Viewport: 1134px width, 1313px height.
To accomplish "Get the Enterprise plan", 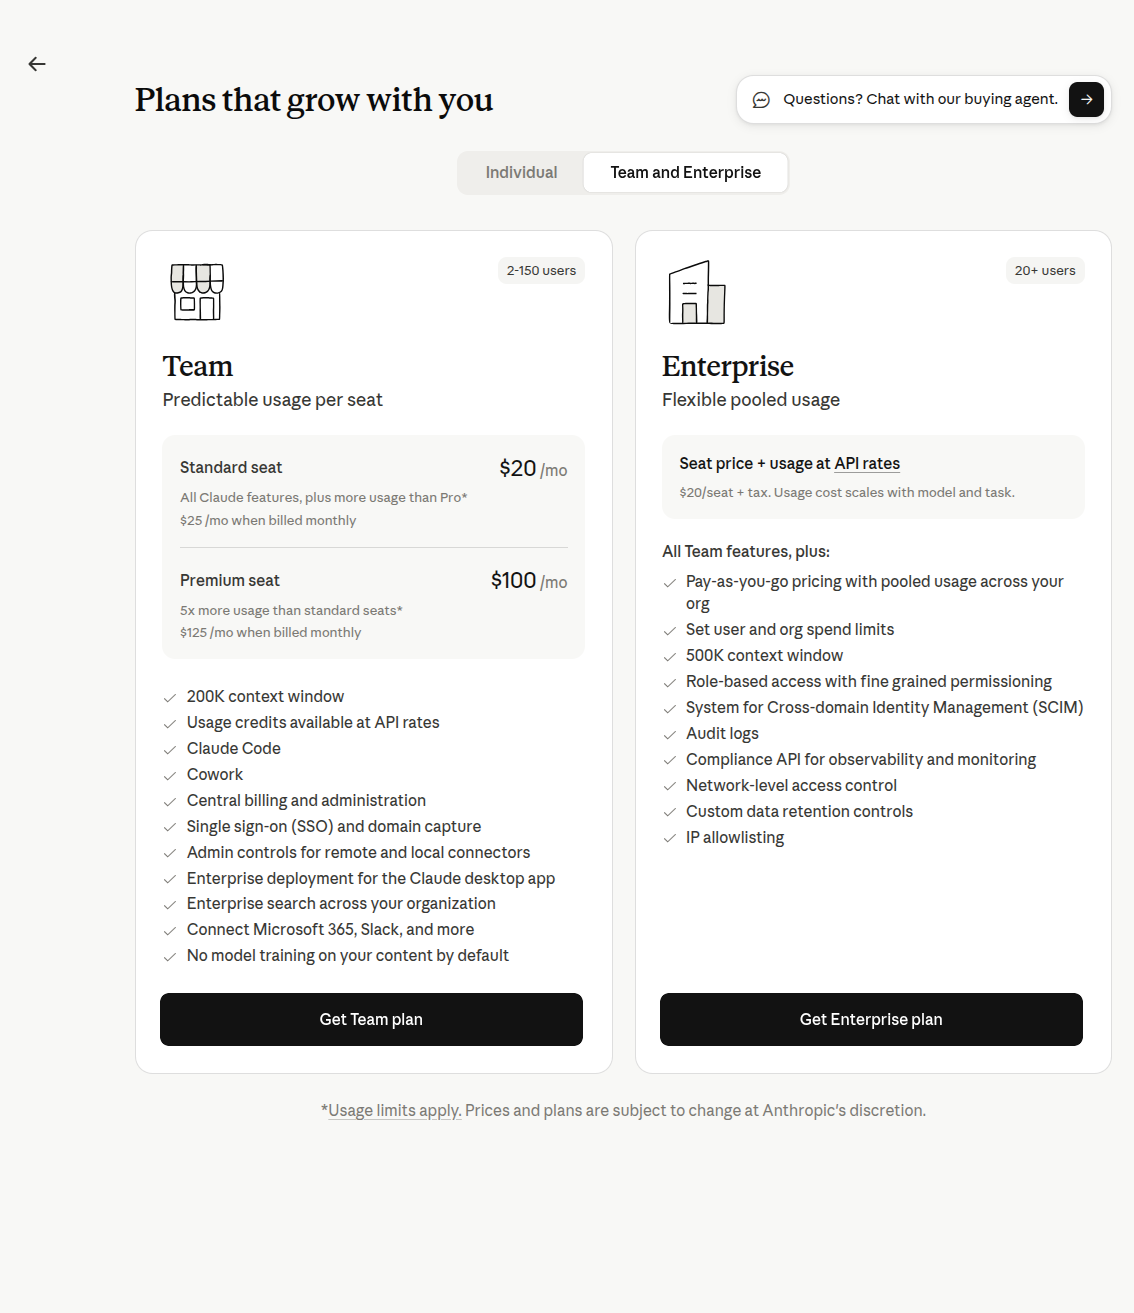I will 871,1019.
